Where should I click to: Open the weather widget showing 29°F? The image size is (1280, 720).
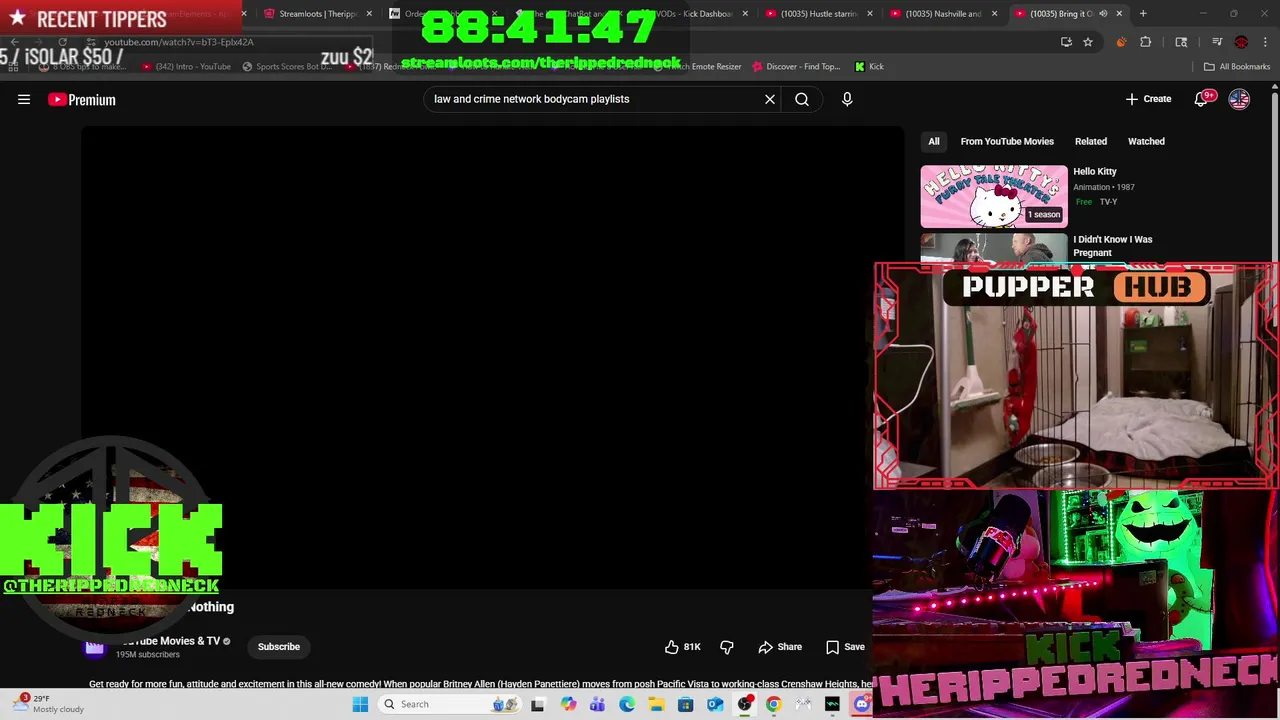point(48,704)
